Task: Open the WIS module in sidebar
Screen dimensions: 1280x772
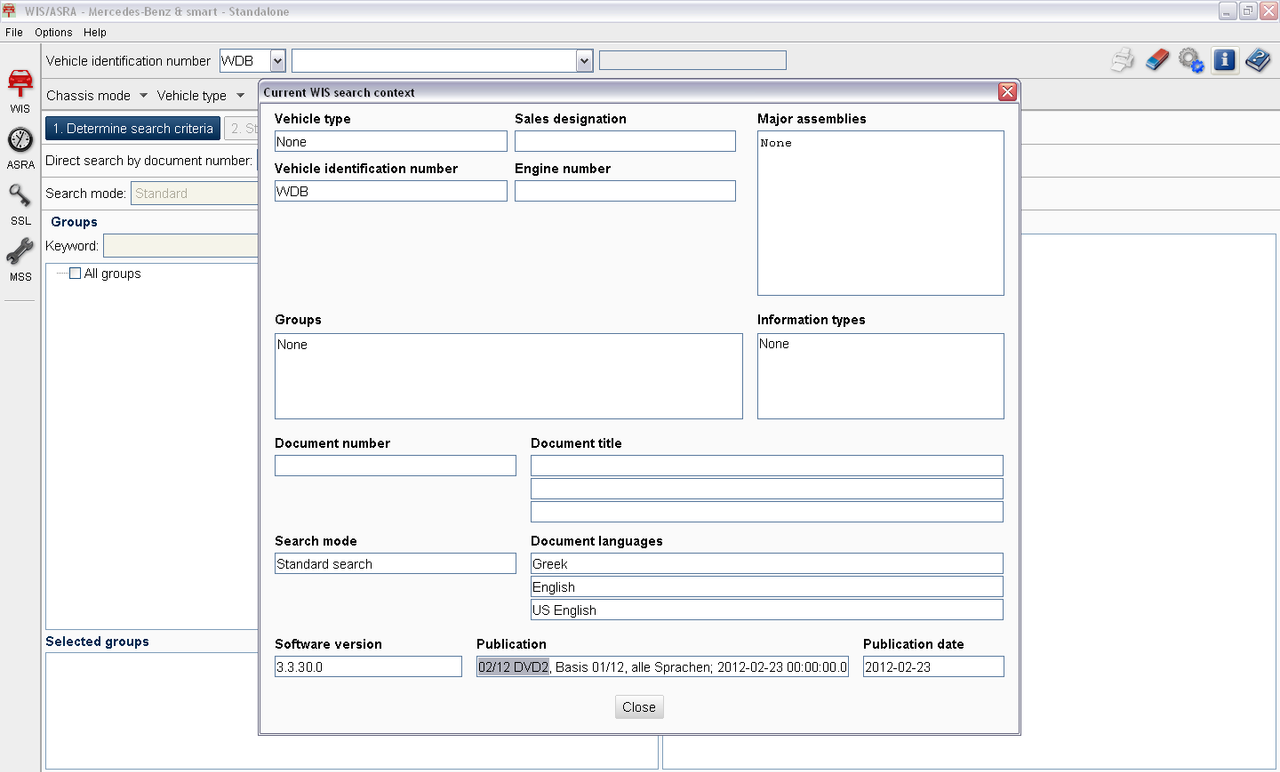Action: coord(20,91)
